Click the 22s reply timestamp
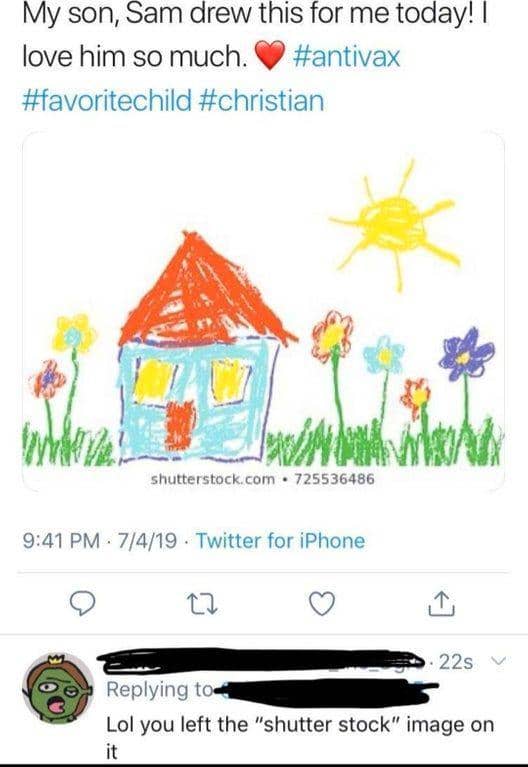The image size is (528, 767). (x=456, y=661)
